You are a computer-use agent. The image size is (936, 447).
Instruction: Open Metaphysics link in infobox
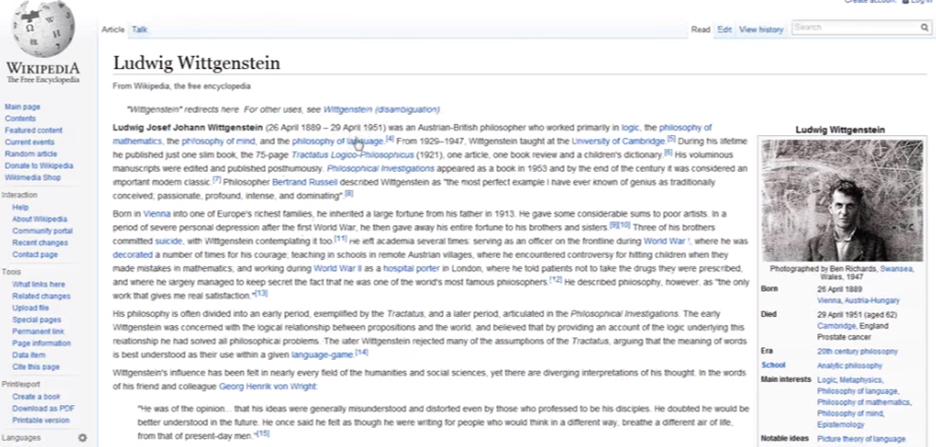click(x=861, y=380)
